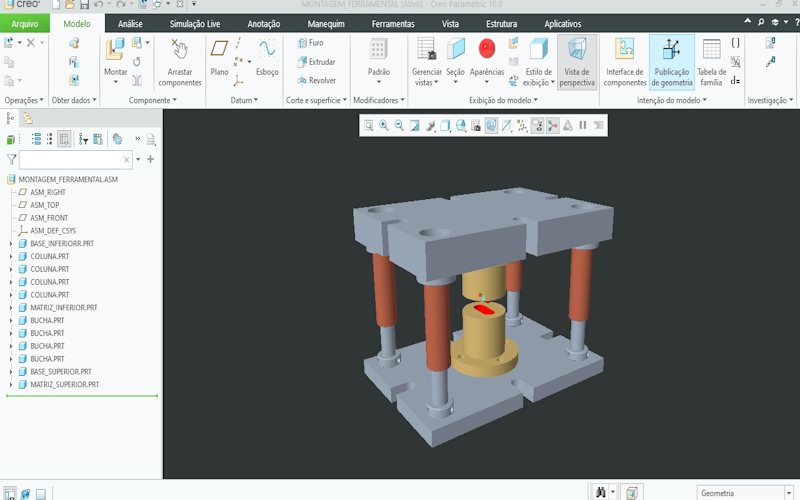Open the Operações group dropdown
Viewport: 800px width, 500px height.
coord(24,101)
